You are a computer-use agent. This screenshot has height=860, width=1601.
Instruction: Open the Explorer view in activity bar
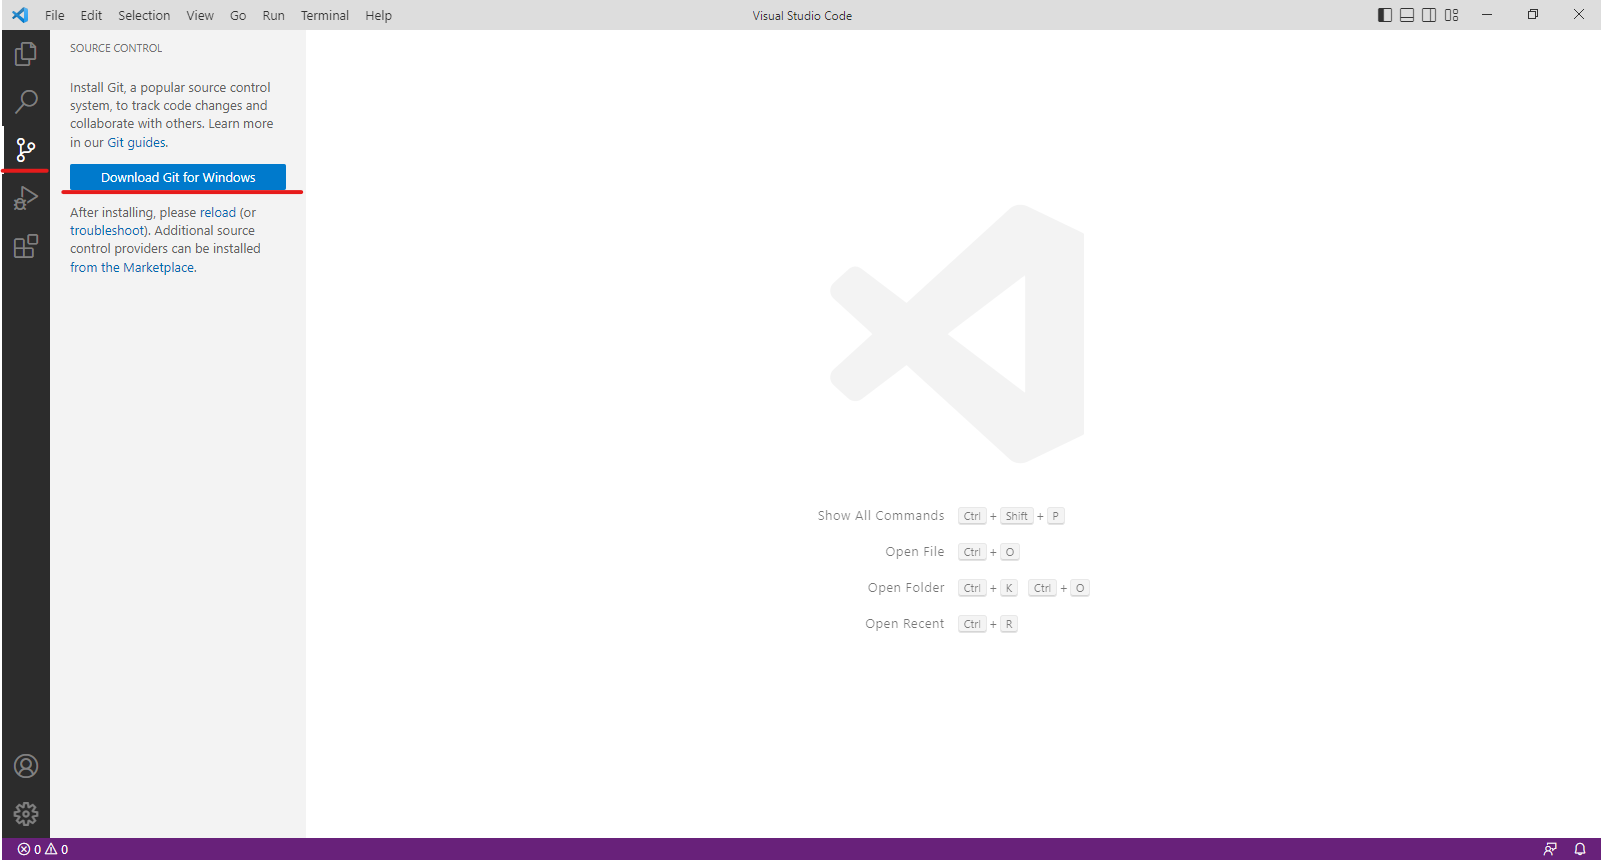(x=26, y=54)
